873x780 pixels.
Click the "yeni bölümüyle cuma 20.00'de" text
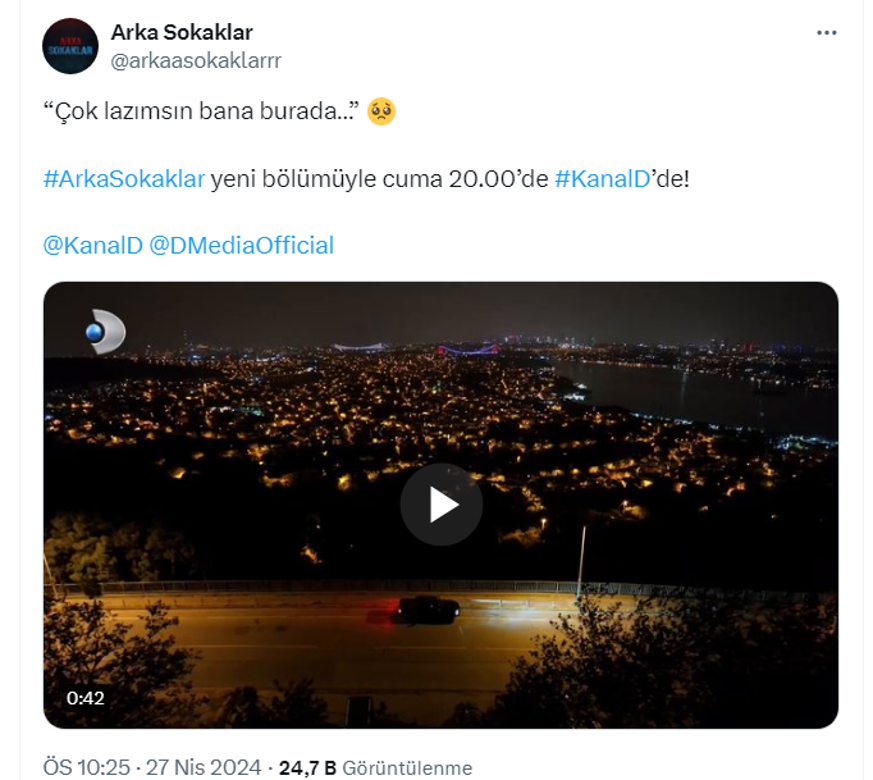point(380,179)
